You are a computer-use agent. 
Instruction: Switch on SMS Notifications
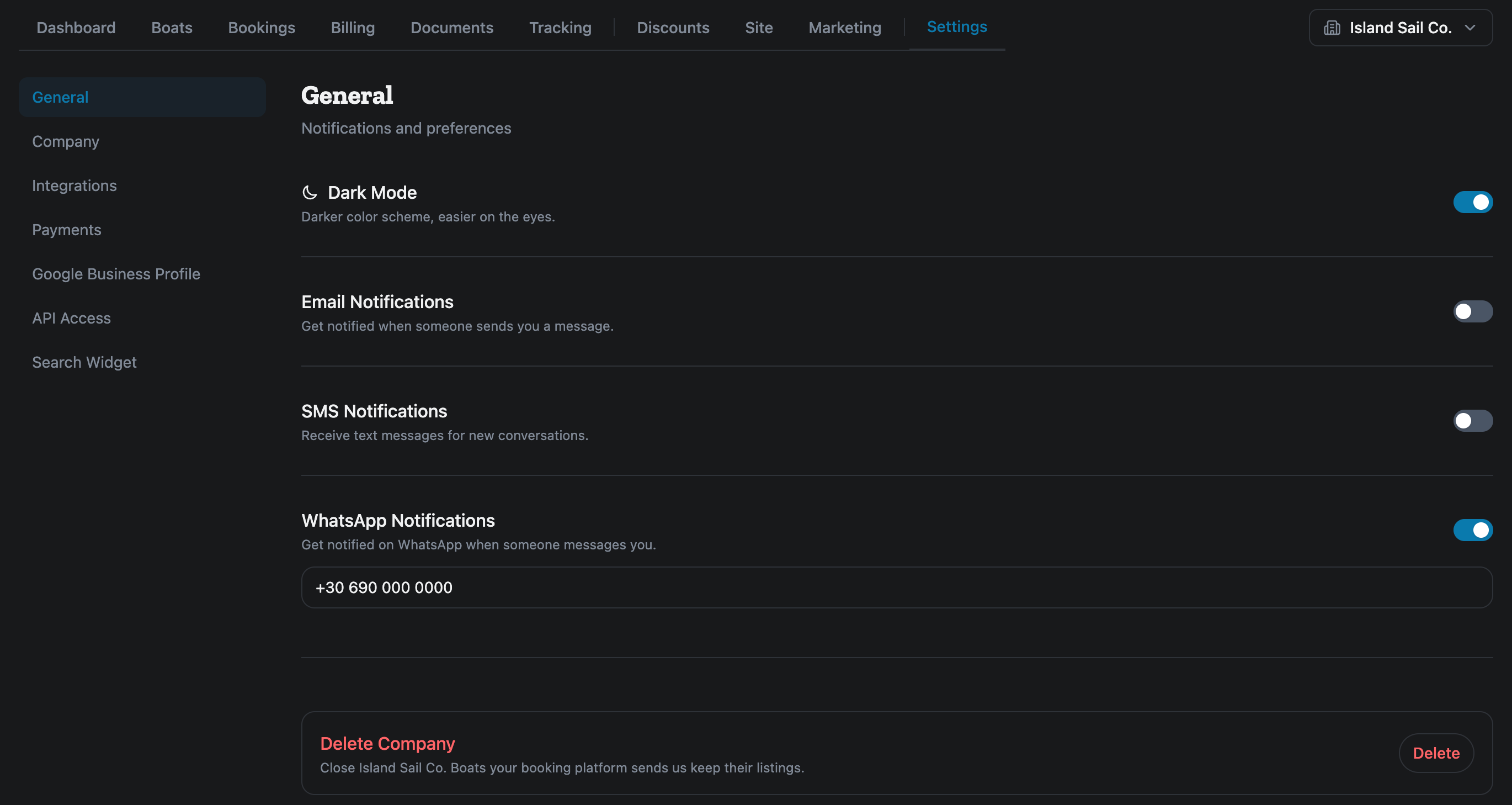pyautogui.click(x=1473, y=421)
